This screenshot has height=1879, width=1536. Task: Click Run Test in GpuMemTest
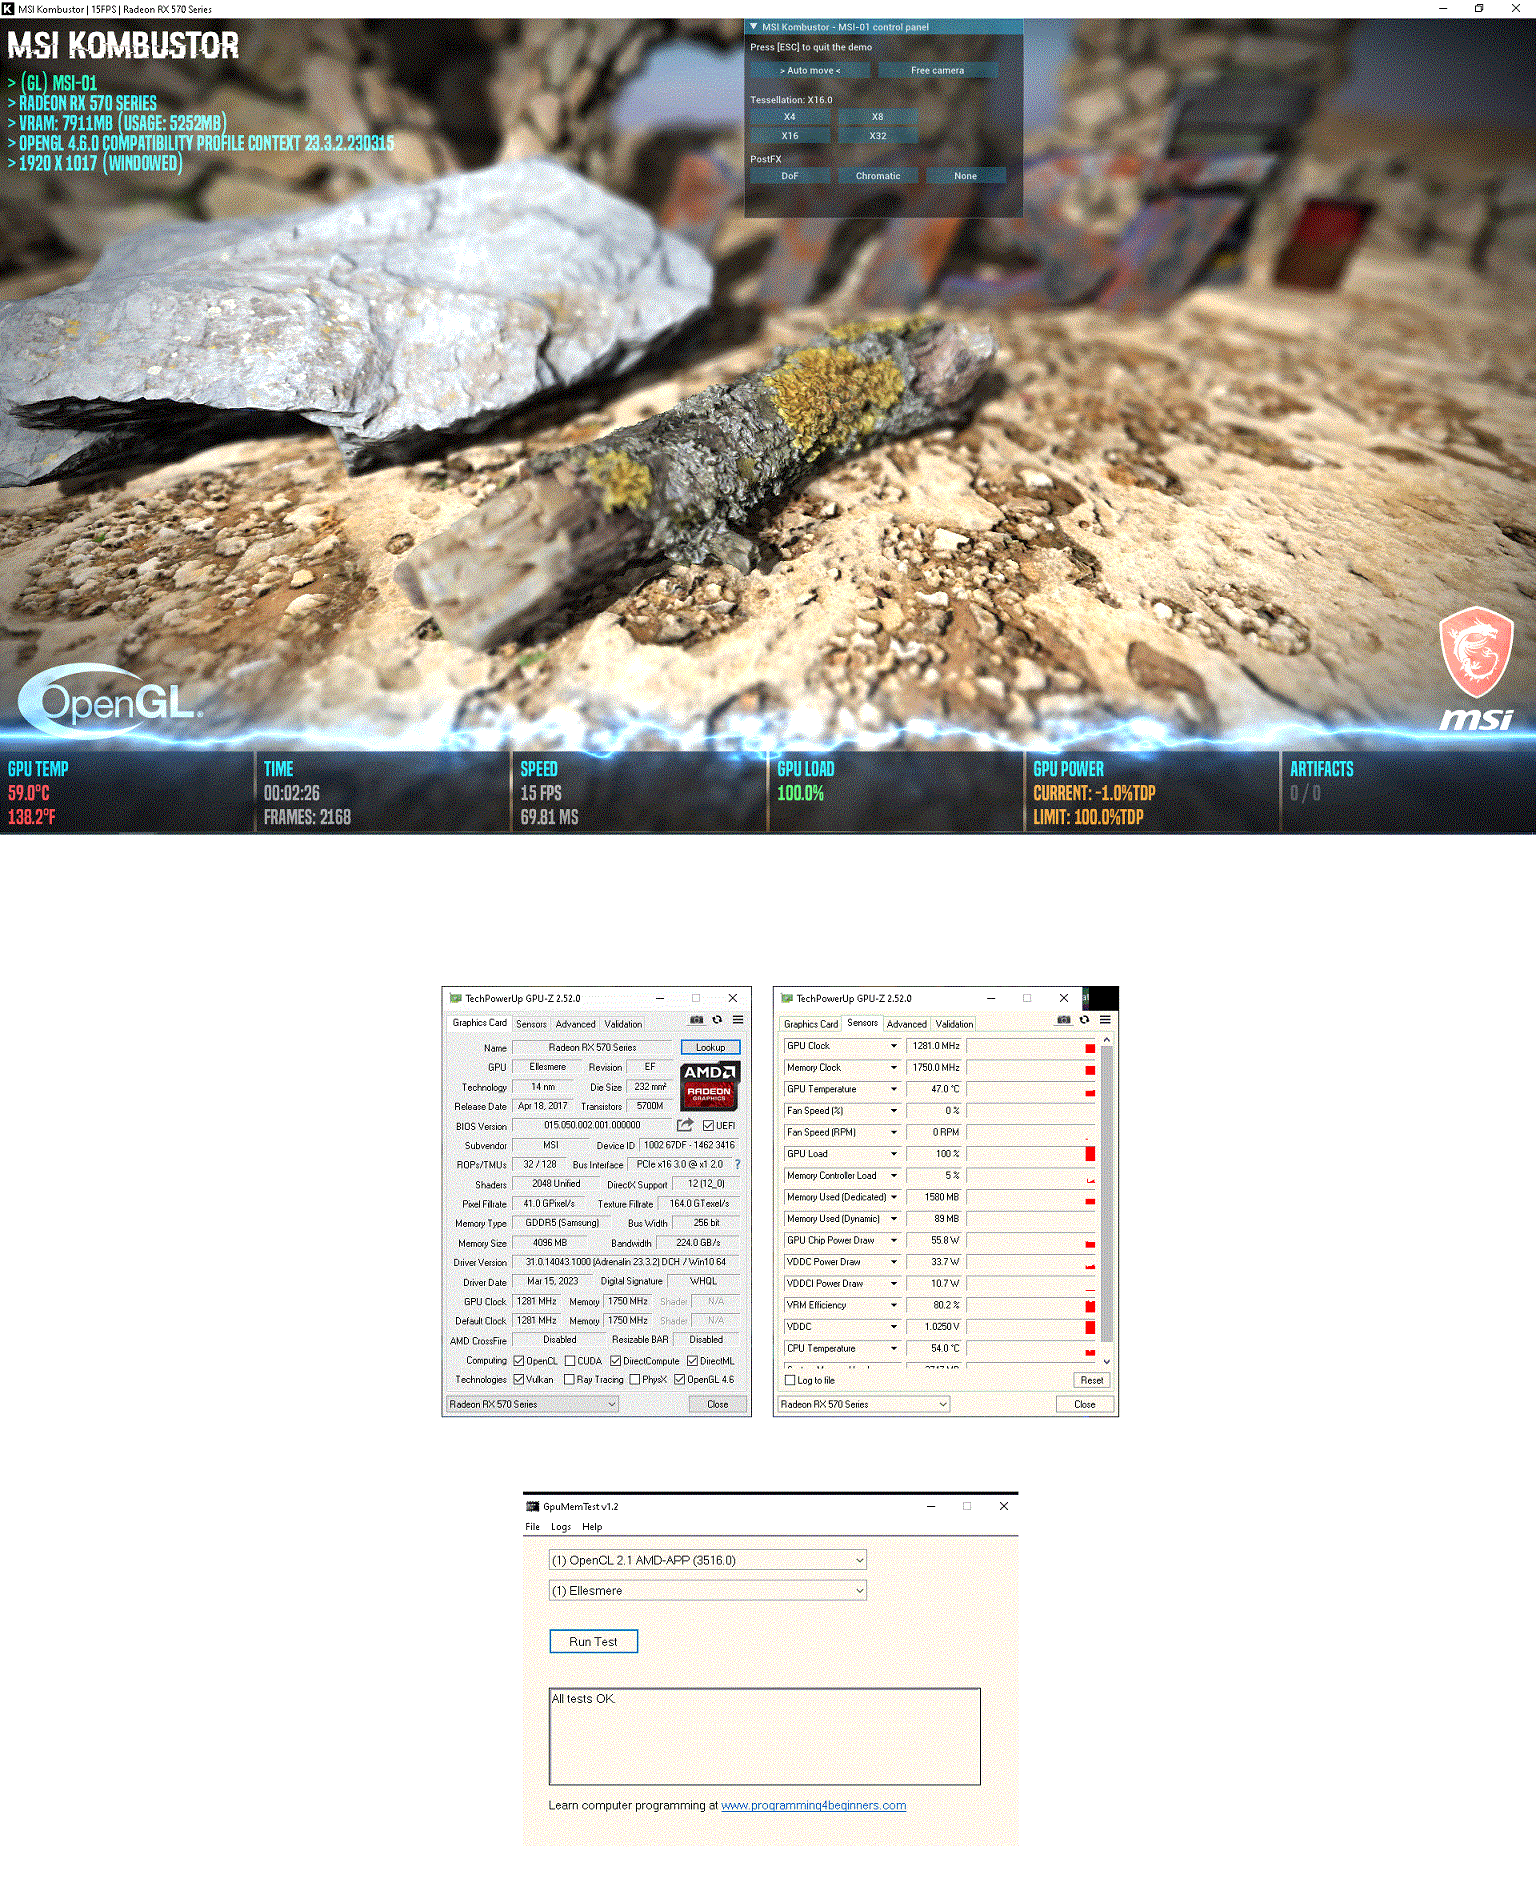point(593,1641)
